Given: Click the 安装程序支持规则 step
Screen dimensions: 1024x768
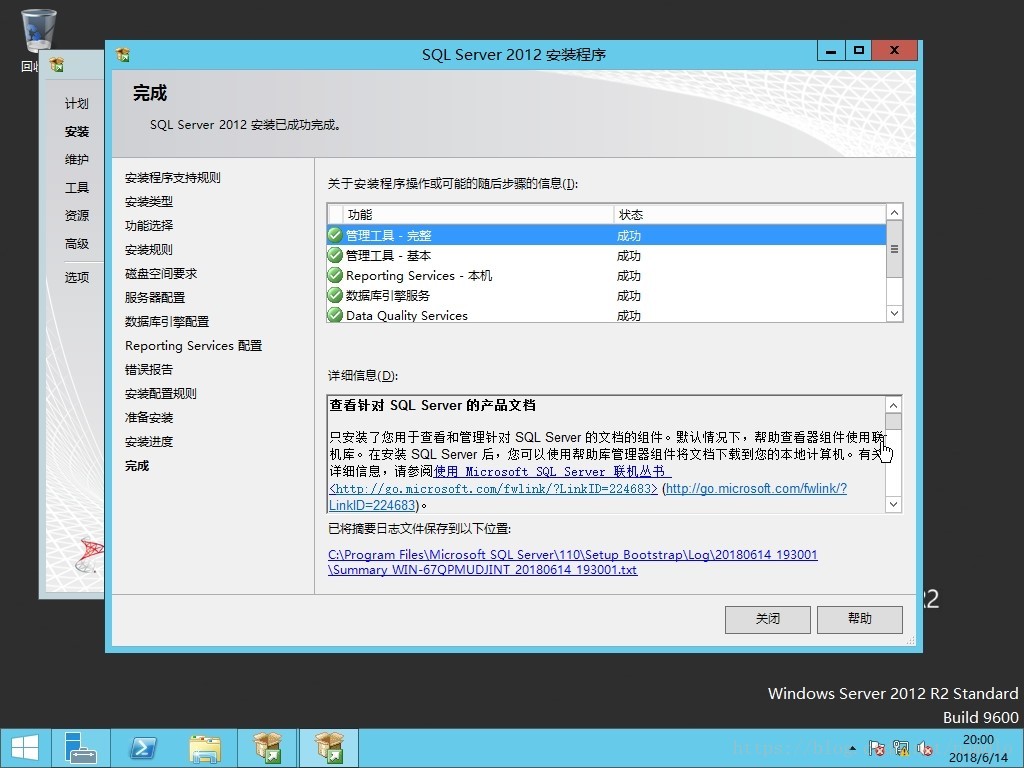Looking at the screenshot, I should [x=172, y=178].
